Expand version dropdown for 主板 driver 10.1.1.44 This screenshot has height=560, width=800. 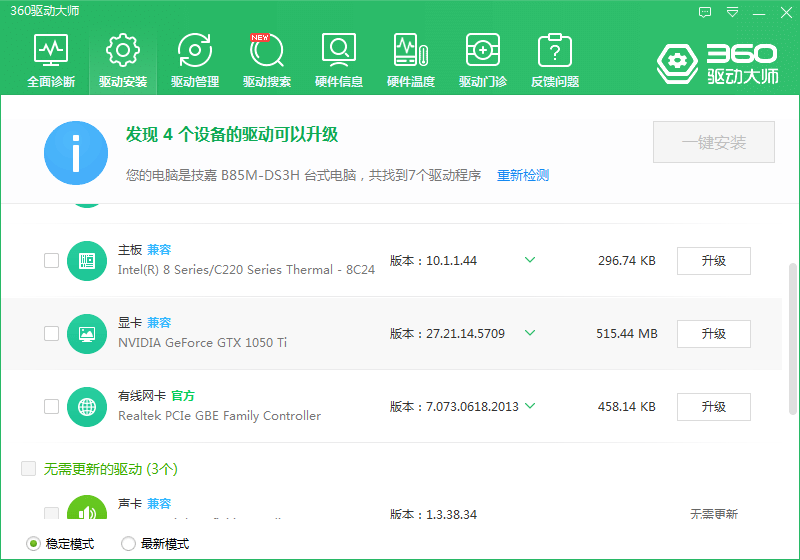530,261
